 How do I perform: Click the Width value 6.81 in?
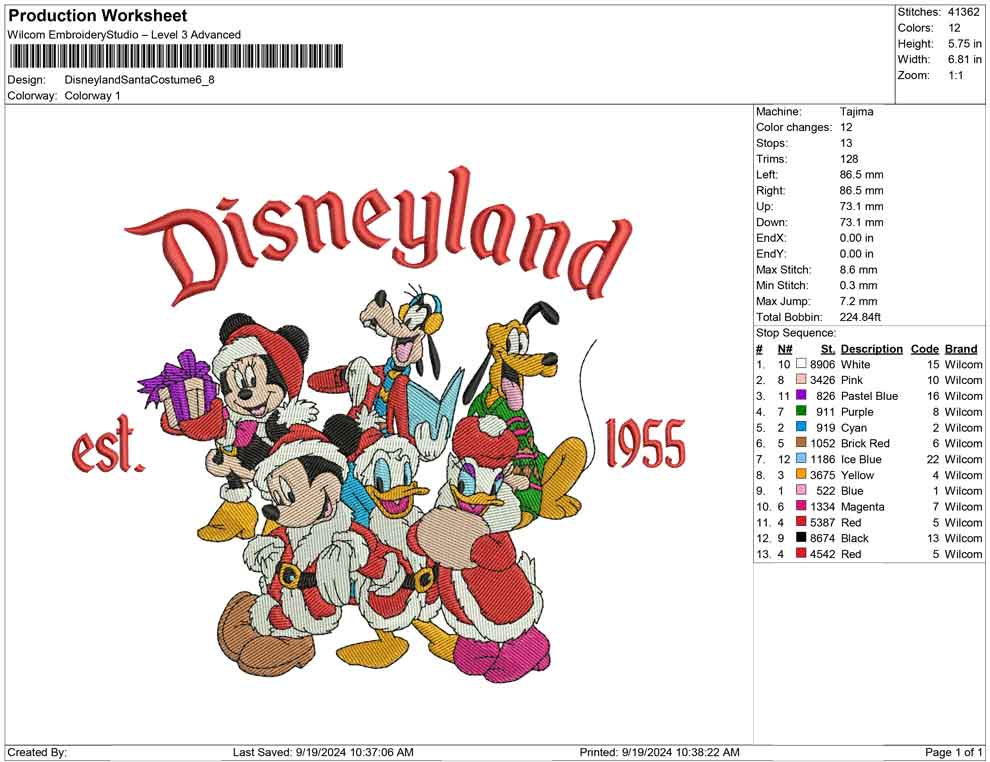(x=964, y=59)
